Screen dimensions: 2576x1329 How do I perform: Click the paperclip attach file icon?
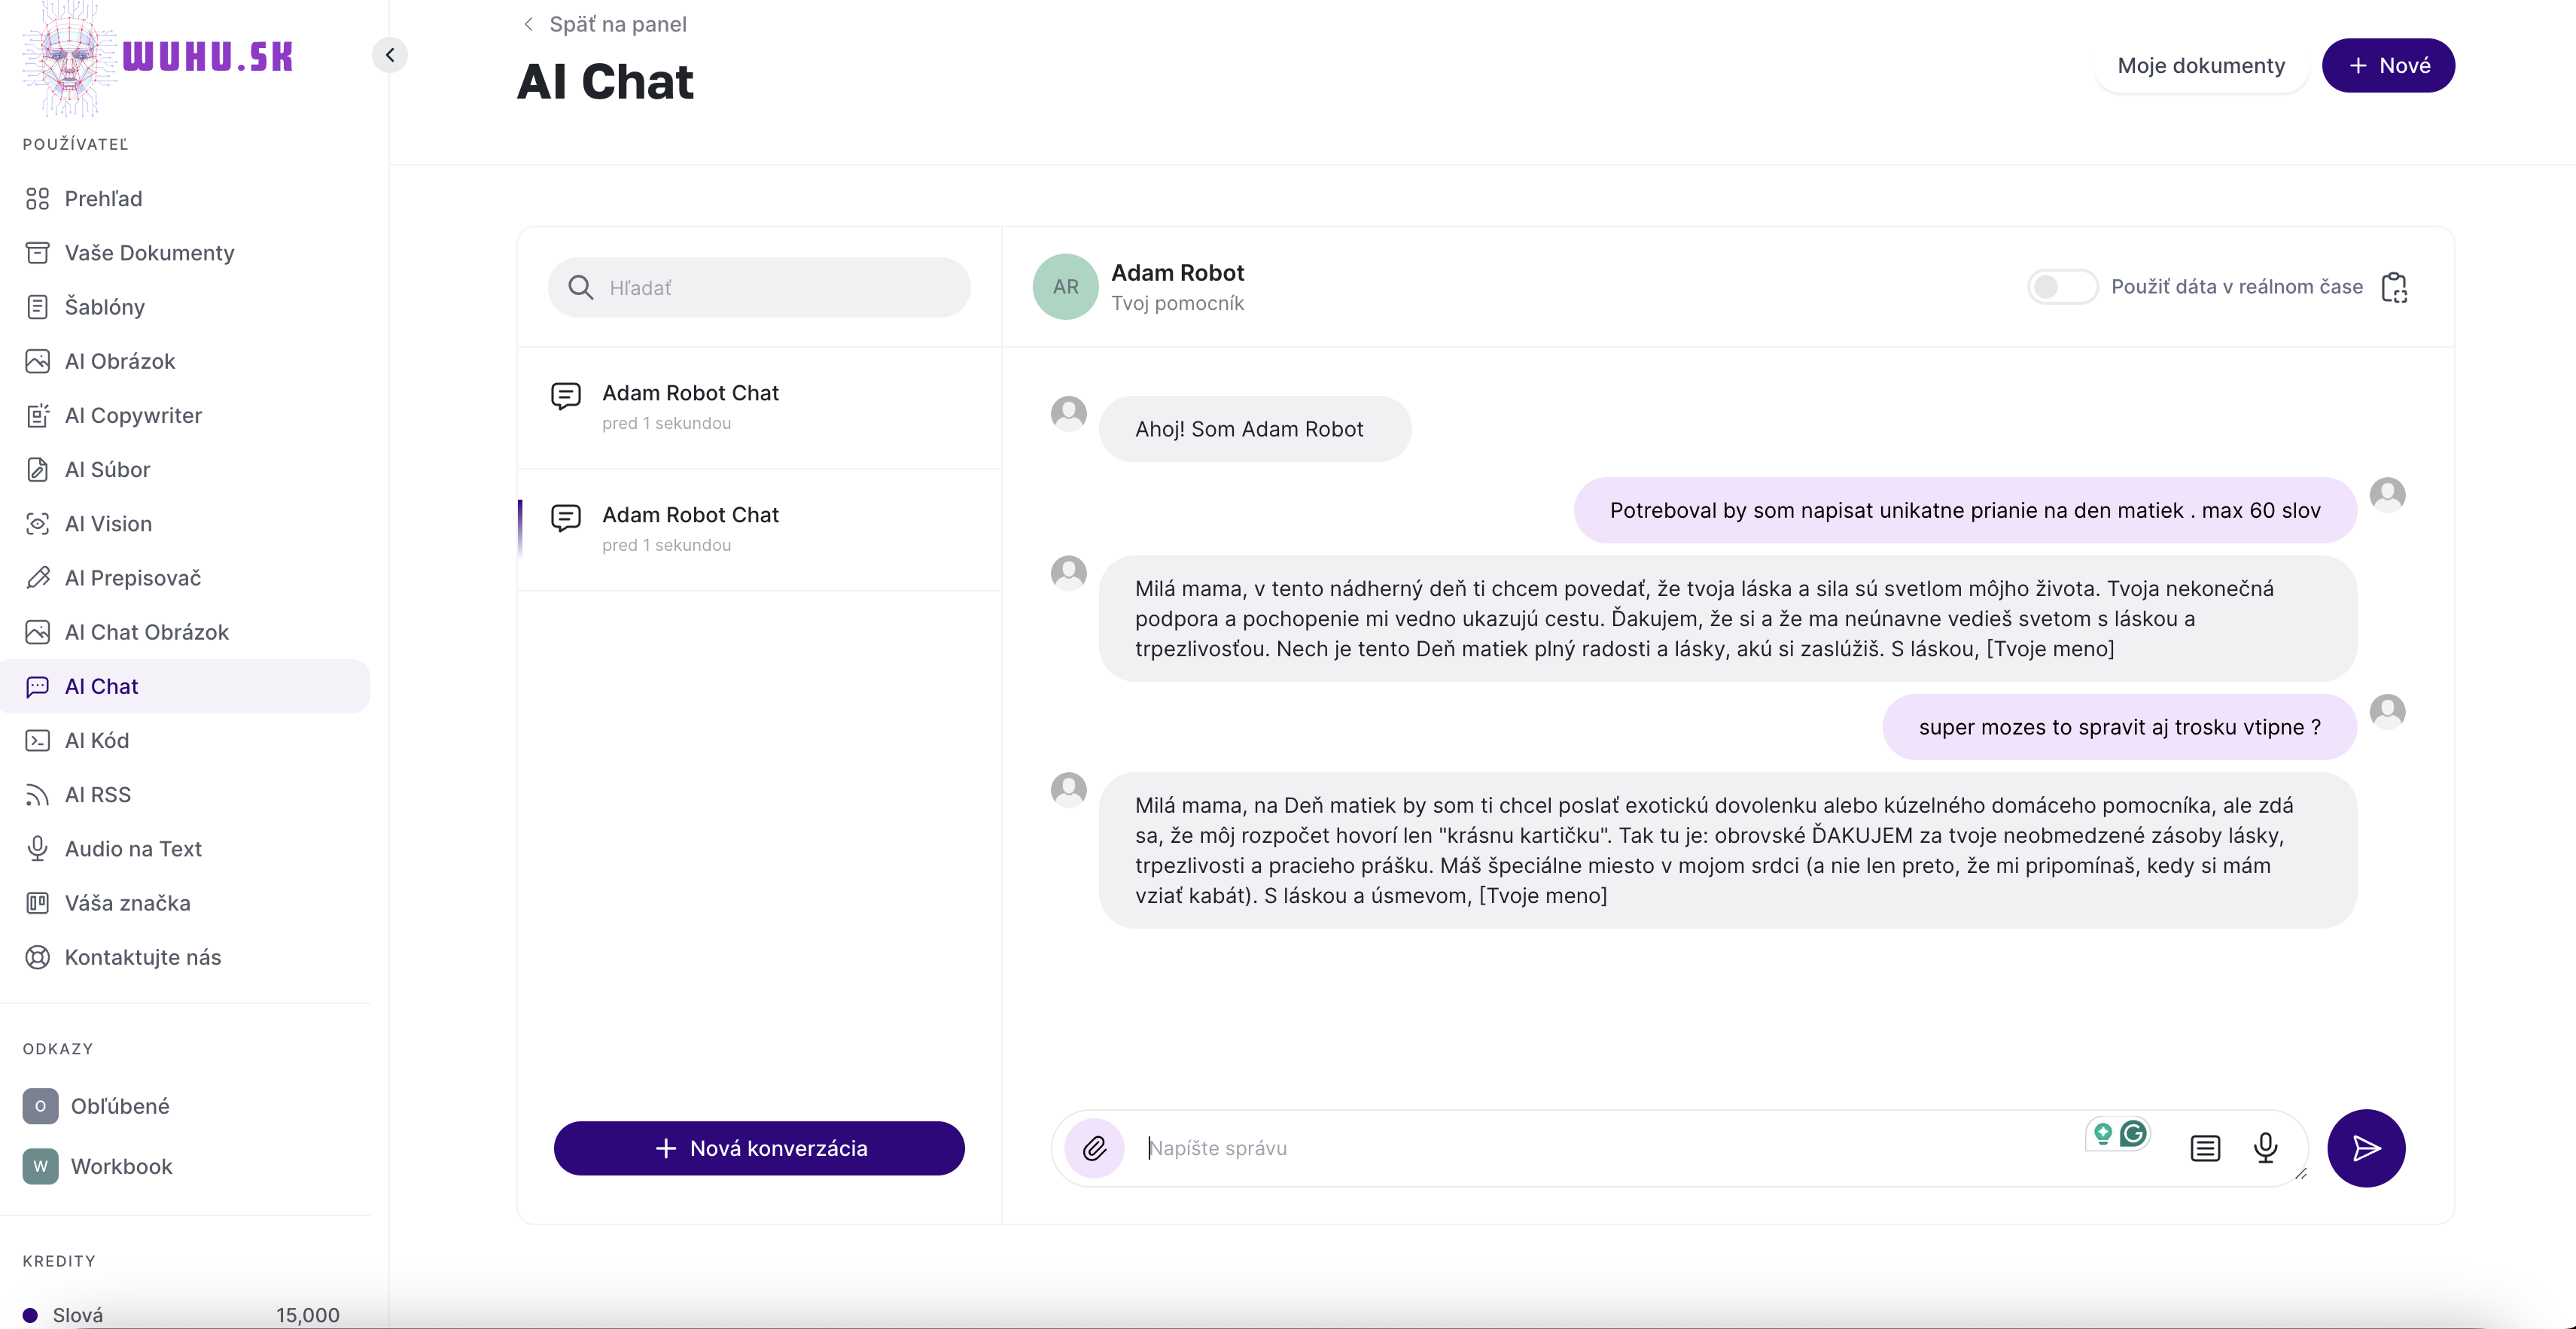coord(1095,1148)
